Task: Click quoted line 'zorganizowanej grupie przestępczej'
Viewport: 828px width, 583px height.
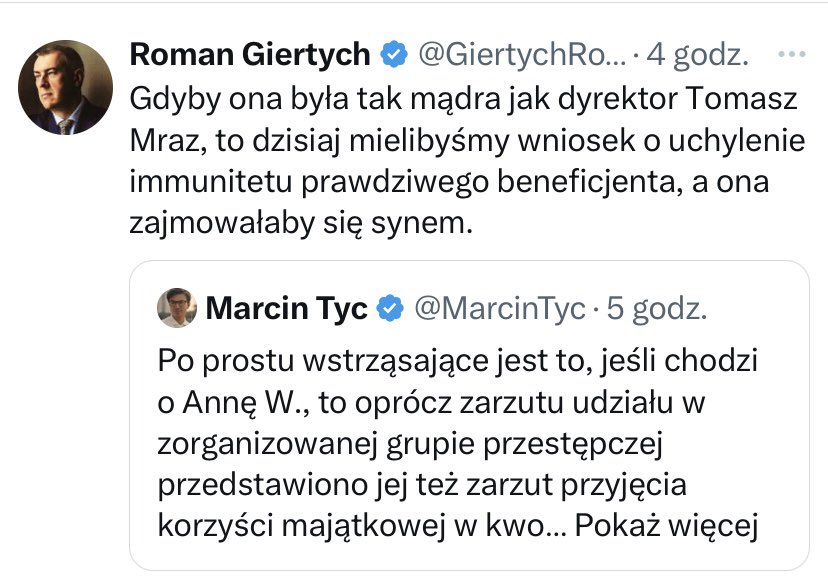Action: (x=410, y=444)
